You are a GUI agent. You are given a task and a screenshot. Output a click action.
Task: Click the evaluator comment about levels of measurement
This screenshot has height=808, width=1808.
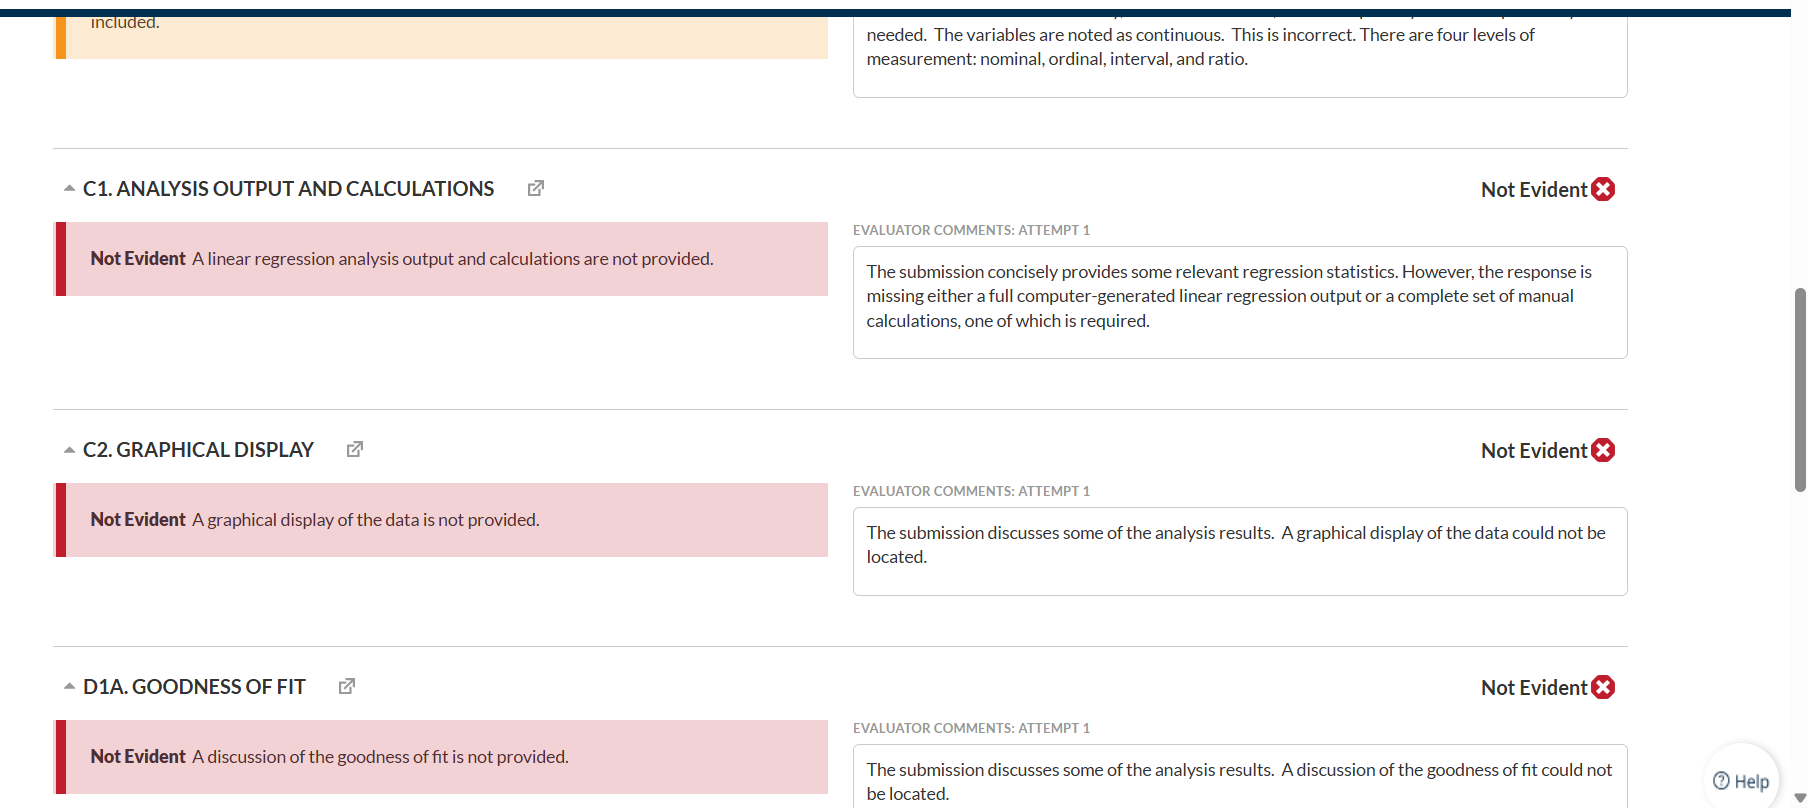1239,48
